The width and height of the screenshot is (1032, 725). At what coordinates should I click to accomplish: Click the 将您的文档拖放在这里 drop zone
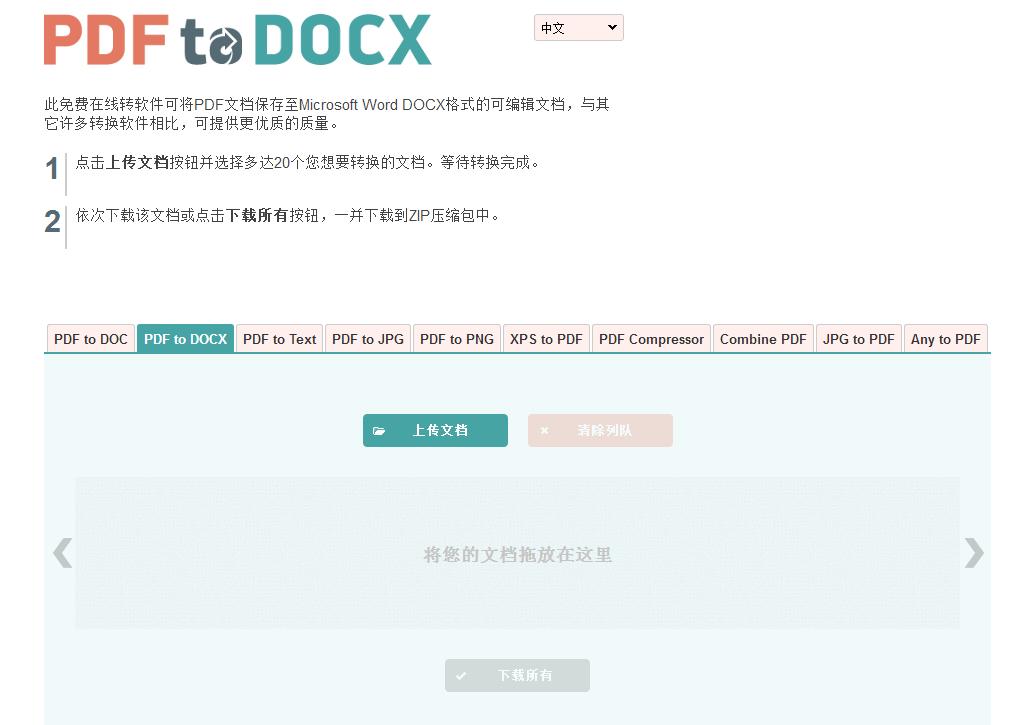(x=517, y=553)
